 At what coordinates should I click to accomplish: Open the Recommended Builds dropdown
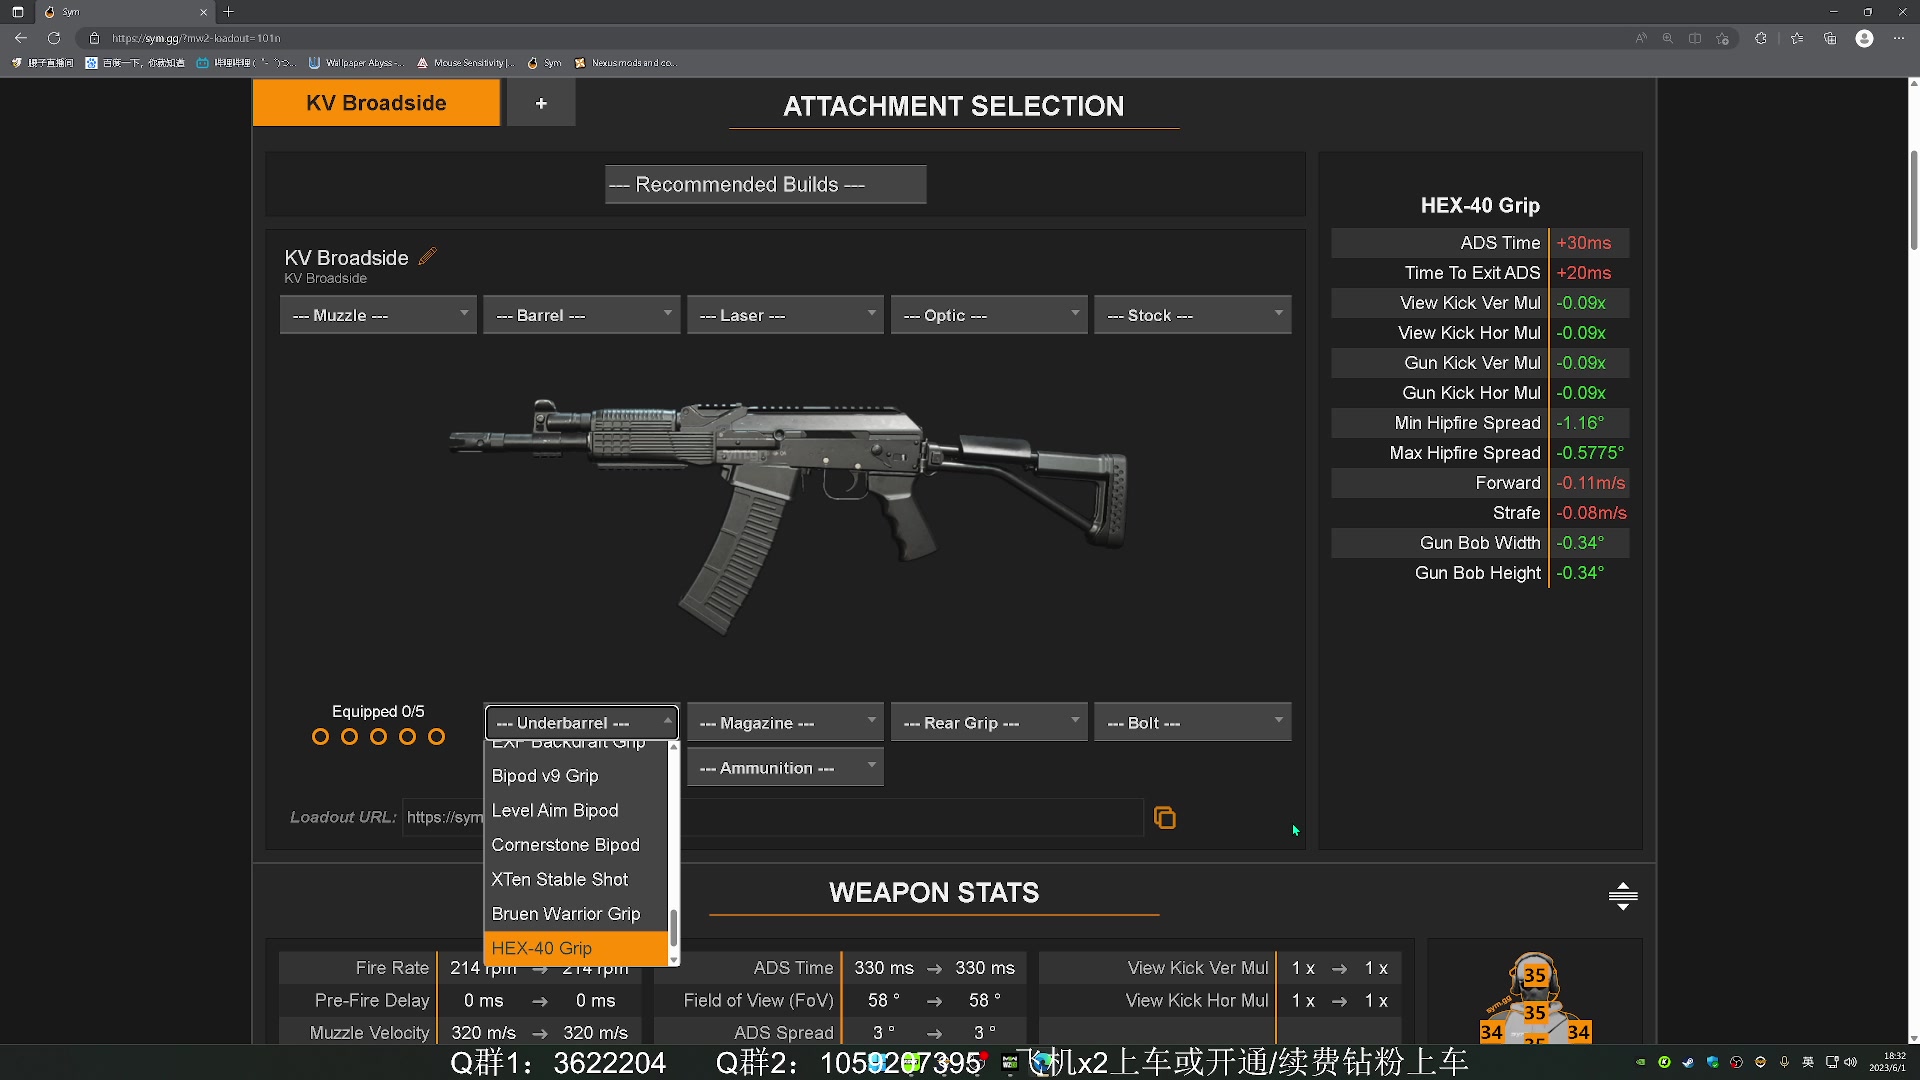click(765, 185)
